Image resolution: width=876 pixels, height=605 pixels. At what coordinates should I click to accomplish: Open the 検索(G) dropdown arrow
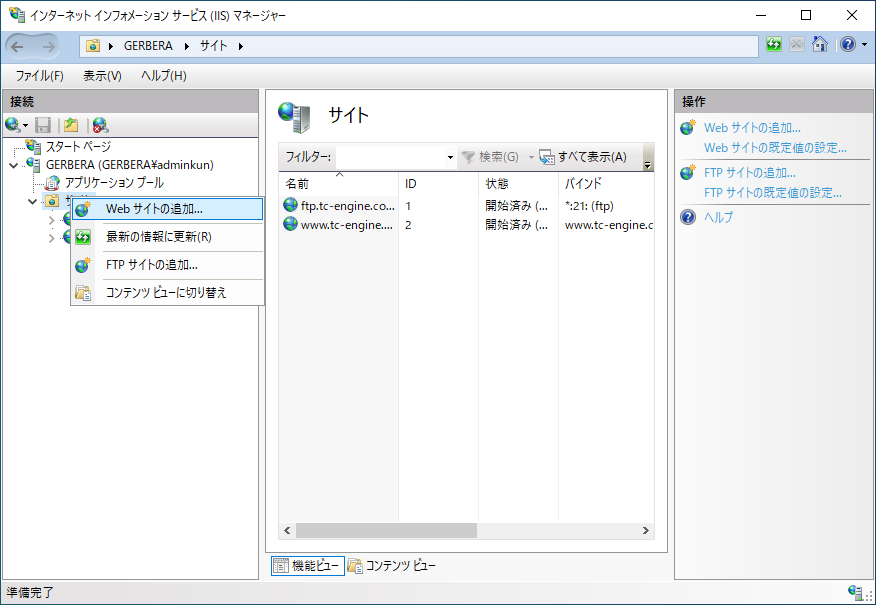point(531,158)
